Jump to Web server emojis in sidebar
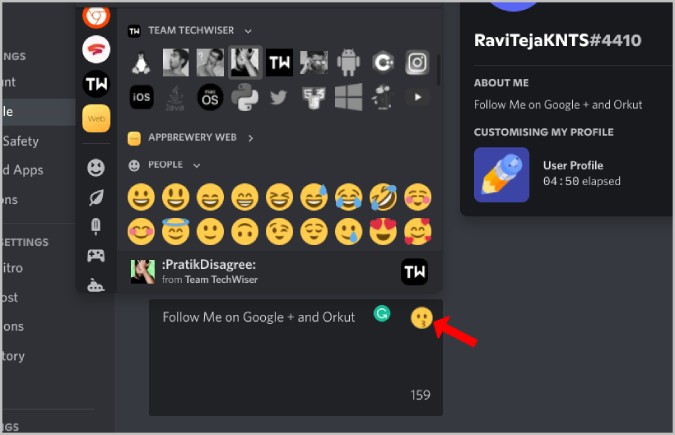 pyautogui.click(x=96, y=118)
